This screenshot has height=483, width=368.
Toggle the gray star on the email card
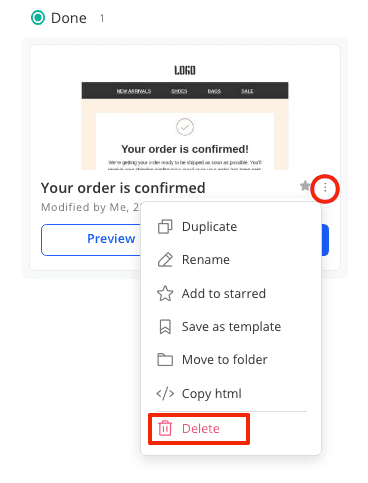305,186
